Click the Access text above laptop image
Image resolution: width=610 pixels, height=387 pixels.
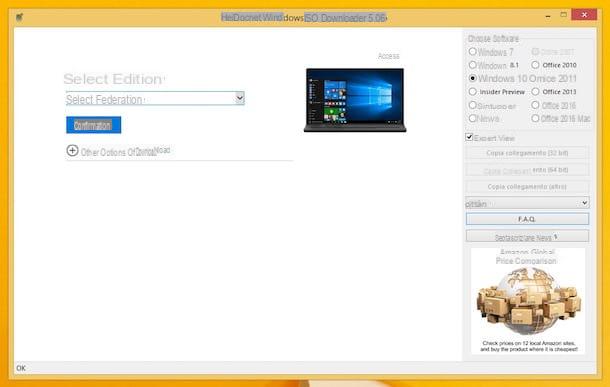388,56
